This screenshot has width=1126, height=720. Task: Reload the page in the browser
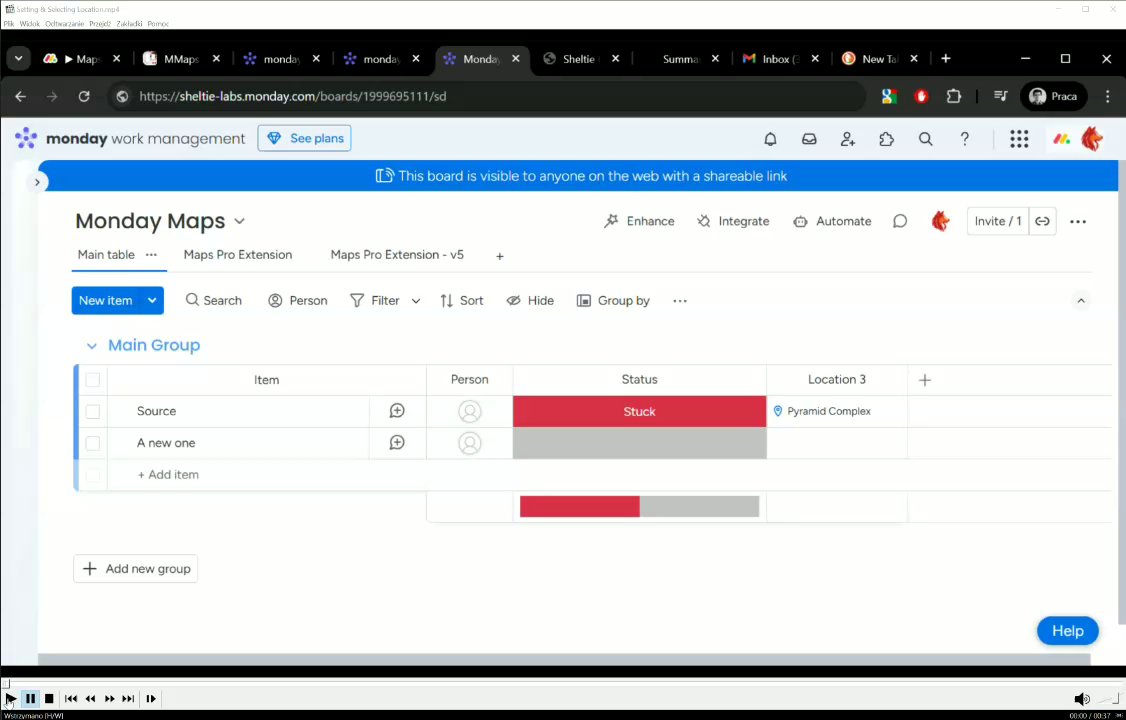tap(84, 96)
